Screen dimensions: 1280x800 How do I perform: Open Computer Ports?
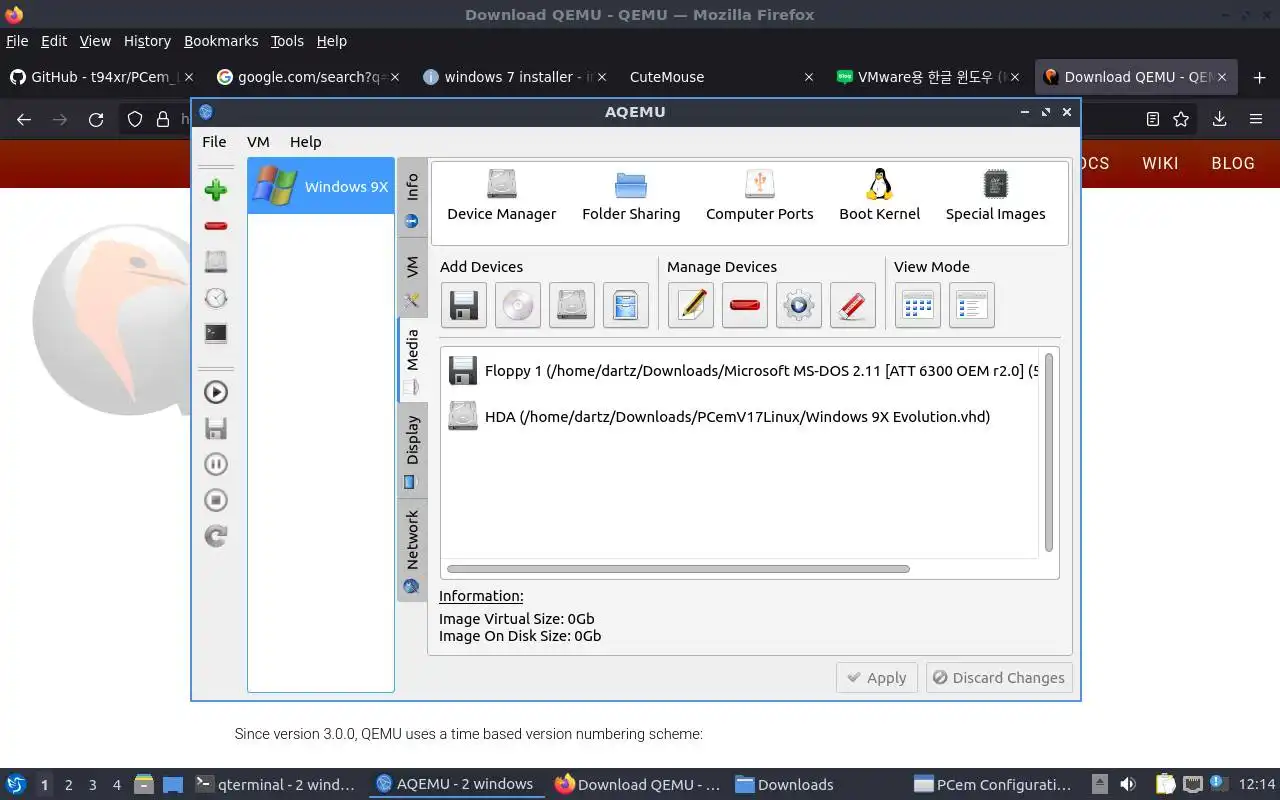[760, 195]
